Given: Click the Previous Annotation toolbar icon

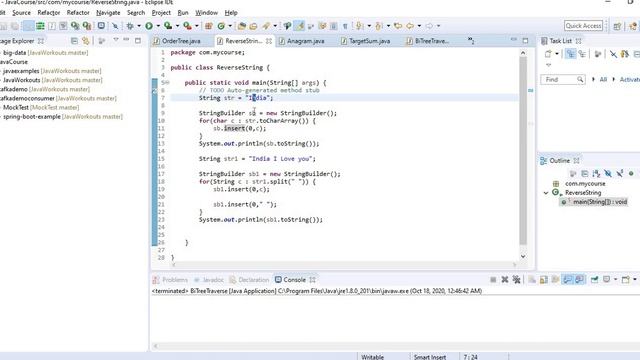Looking at the screenshot, I should [378, 26].
